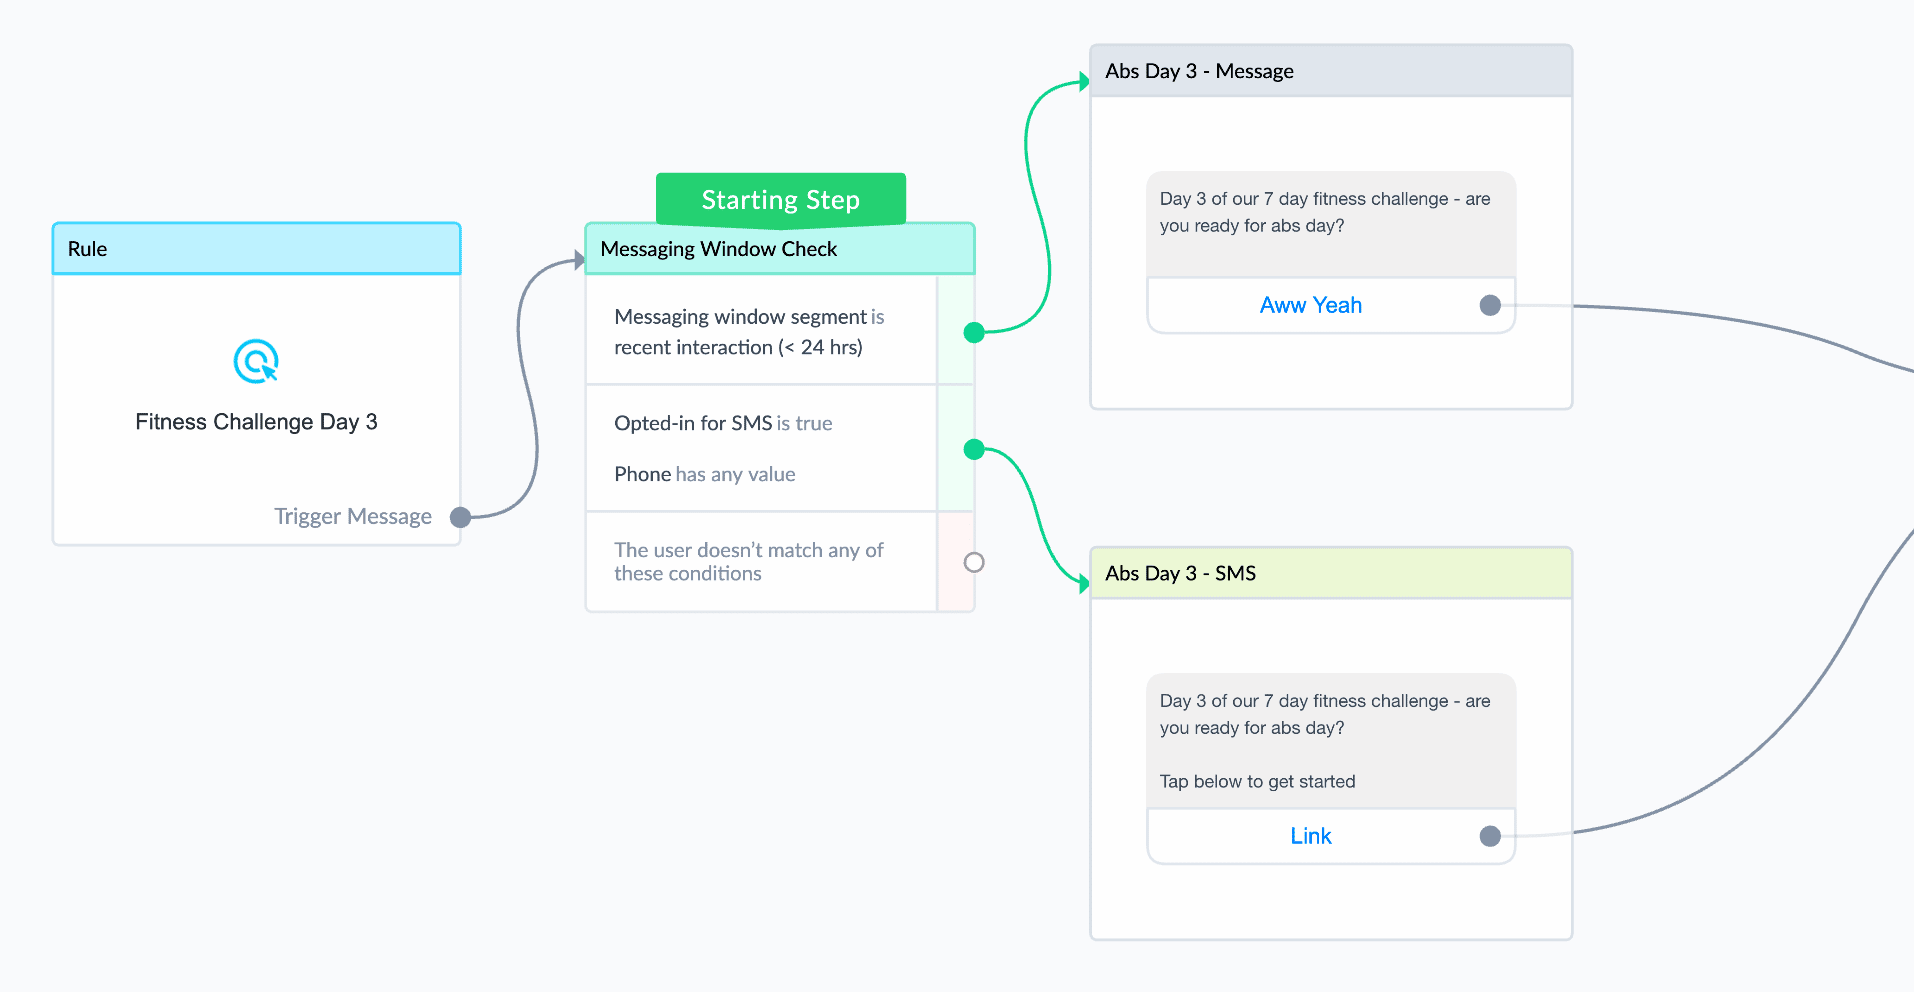
Task: Select the green Opted-in for SMS output connector
Action: tap(974, 449)
